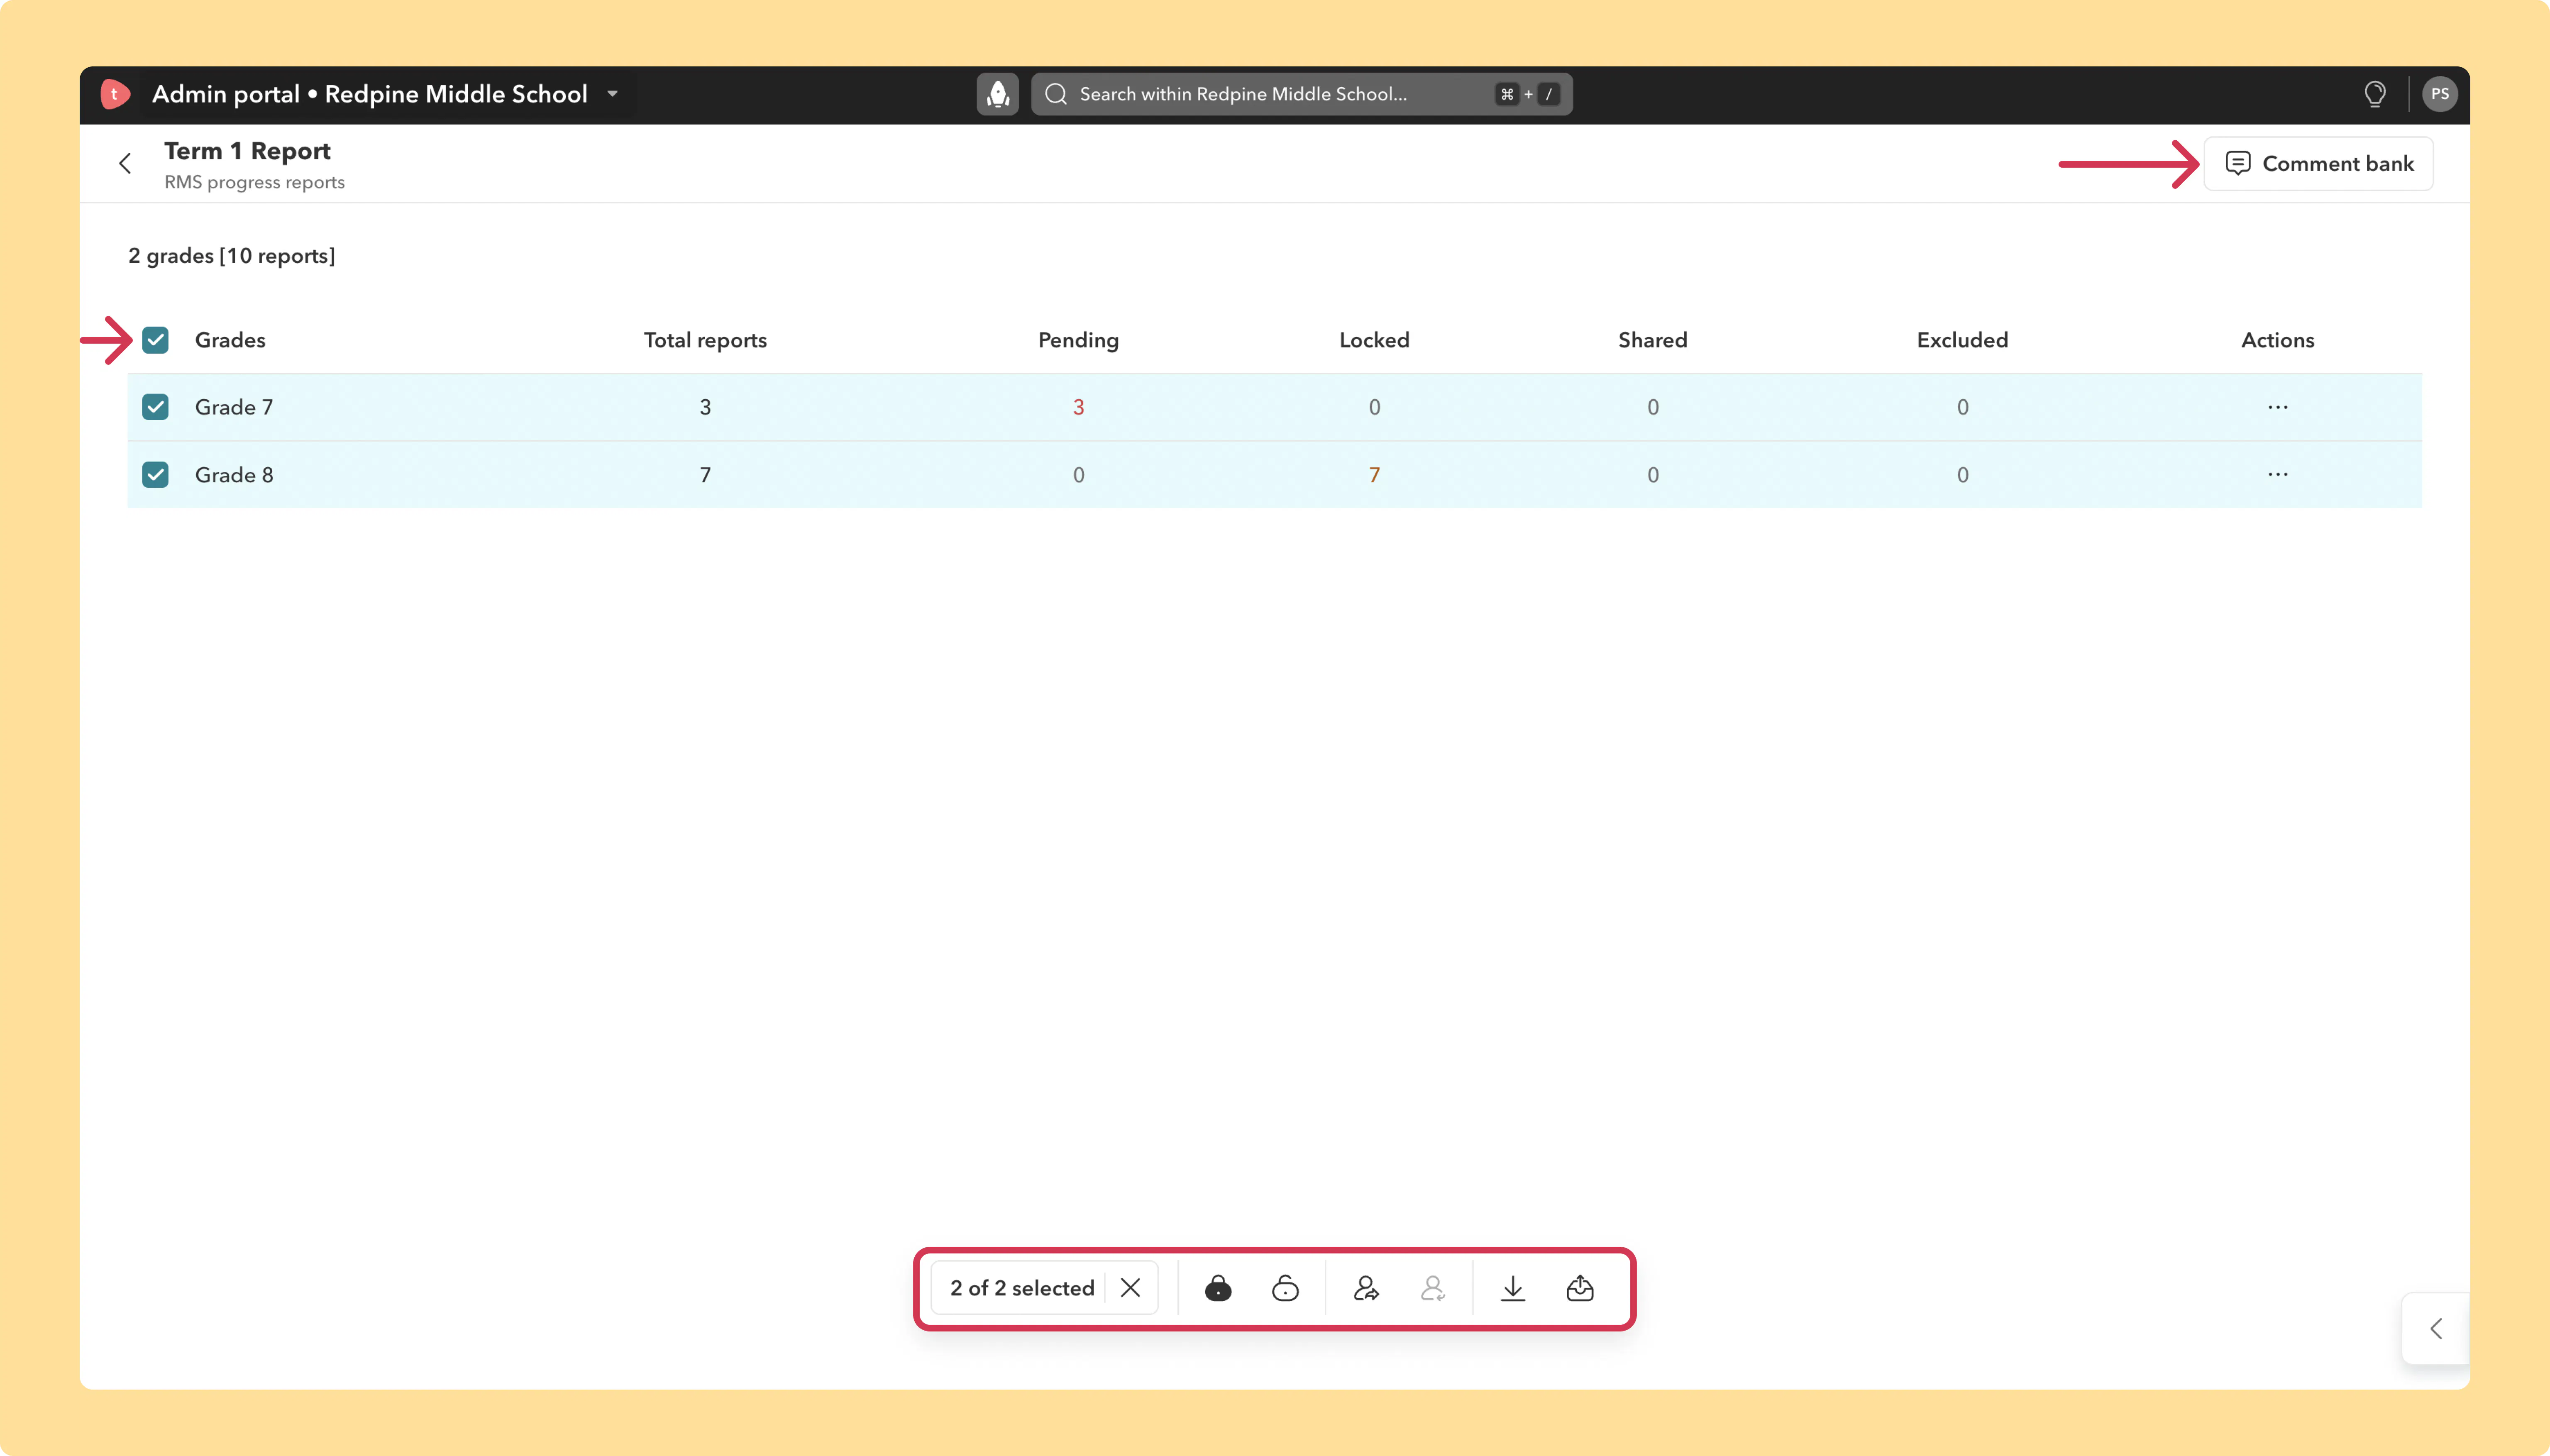2550x1456 pixels.
Task: Clear the selection with the X icon
Action: (x=1130, y=1288)
